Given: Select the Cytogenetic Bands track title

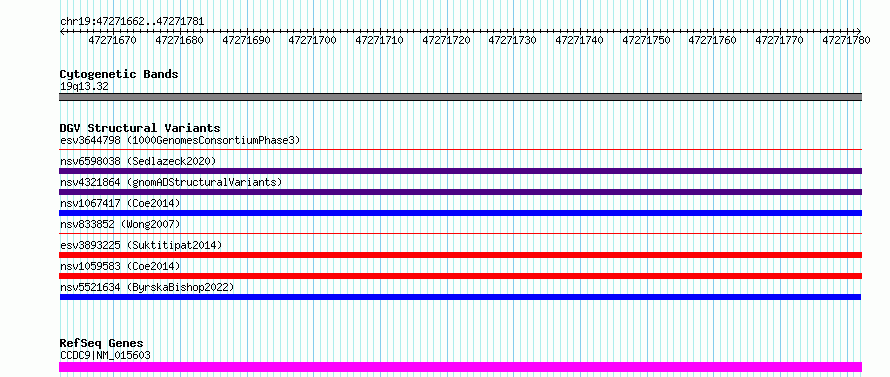Looking at the screenshot, I should [119, 74].
